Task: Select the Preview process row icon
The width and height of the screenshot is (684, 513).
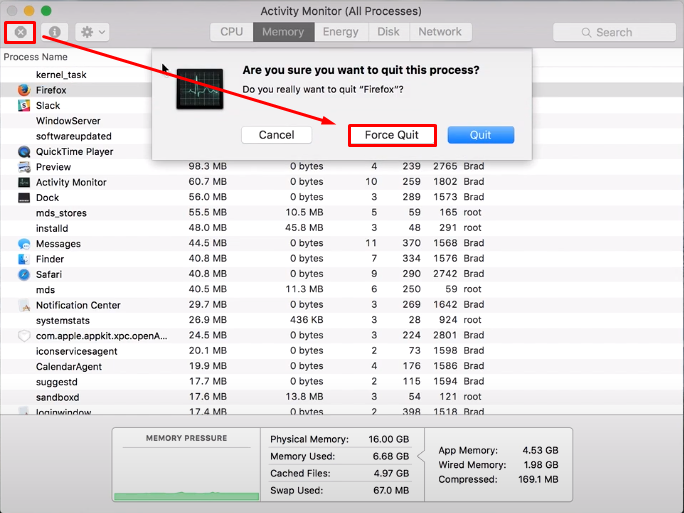Action: 24,167
